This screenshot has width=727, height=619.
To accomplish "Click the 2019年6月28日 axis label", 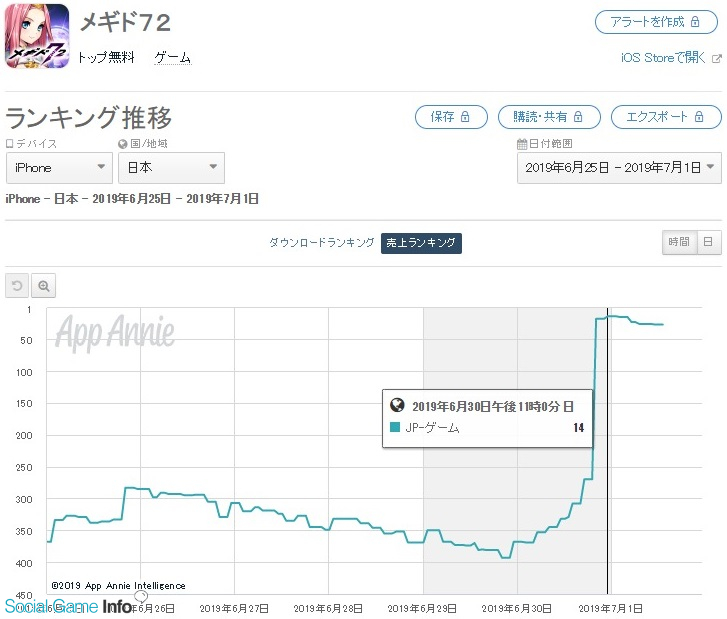I will [x=328, y=608].
